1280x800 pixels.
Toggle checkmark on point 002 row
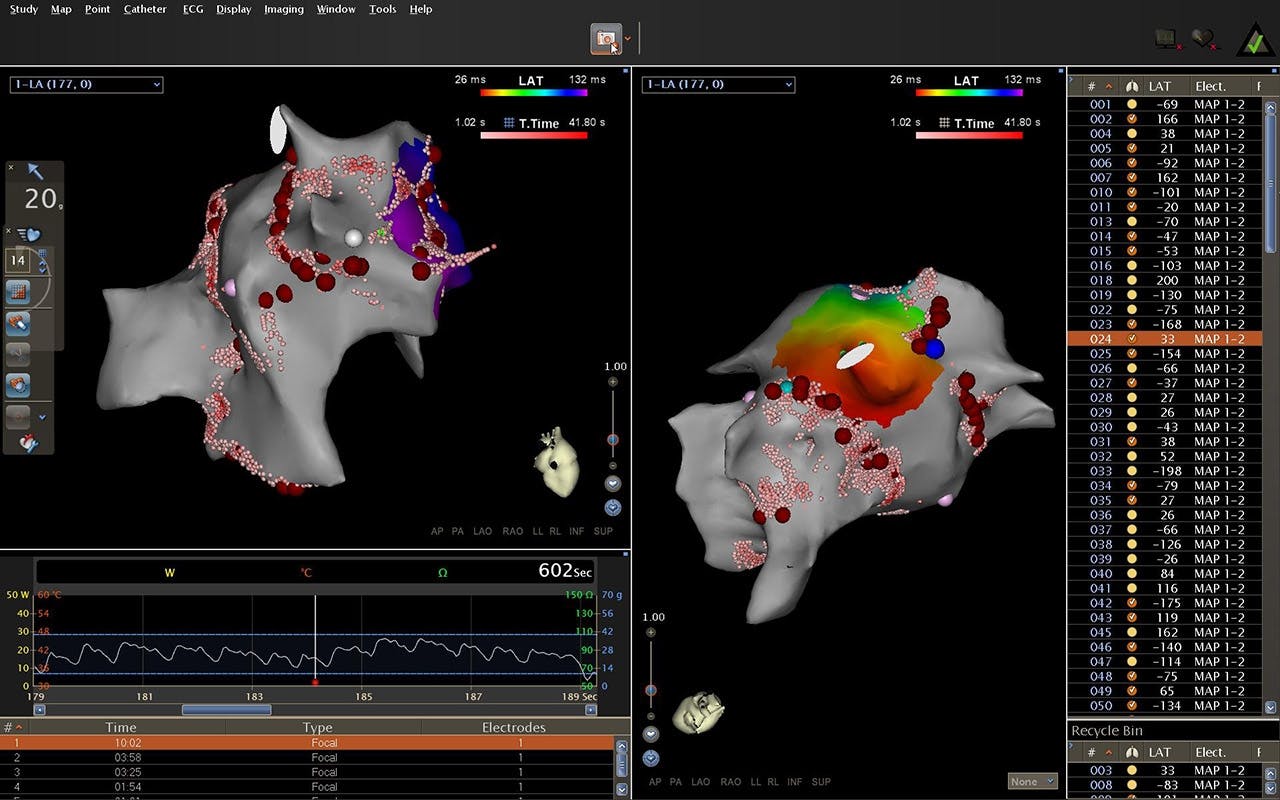[x=1132, y=119]
